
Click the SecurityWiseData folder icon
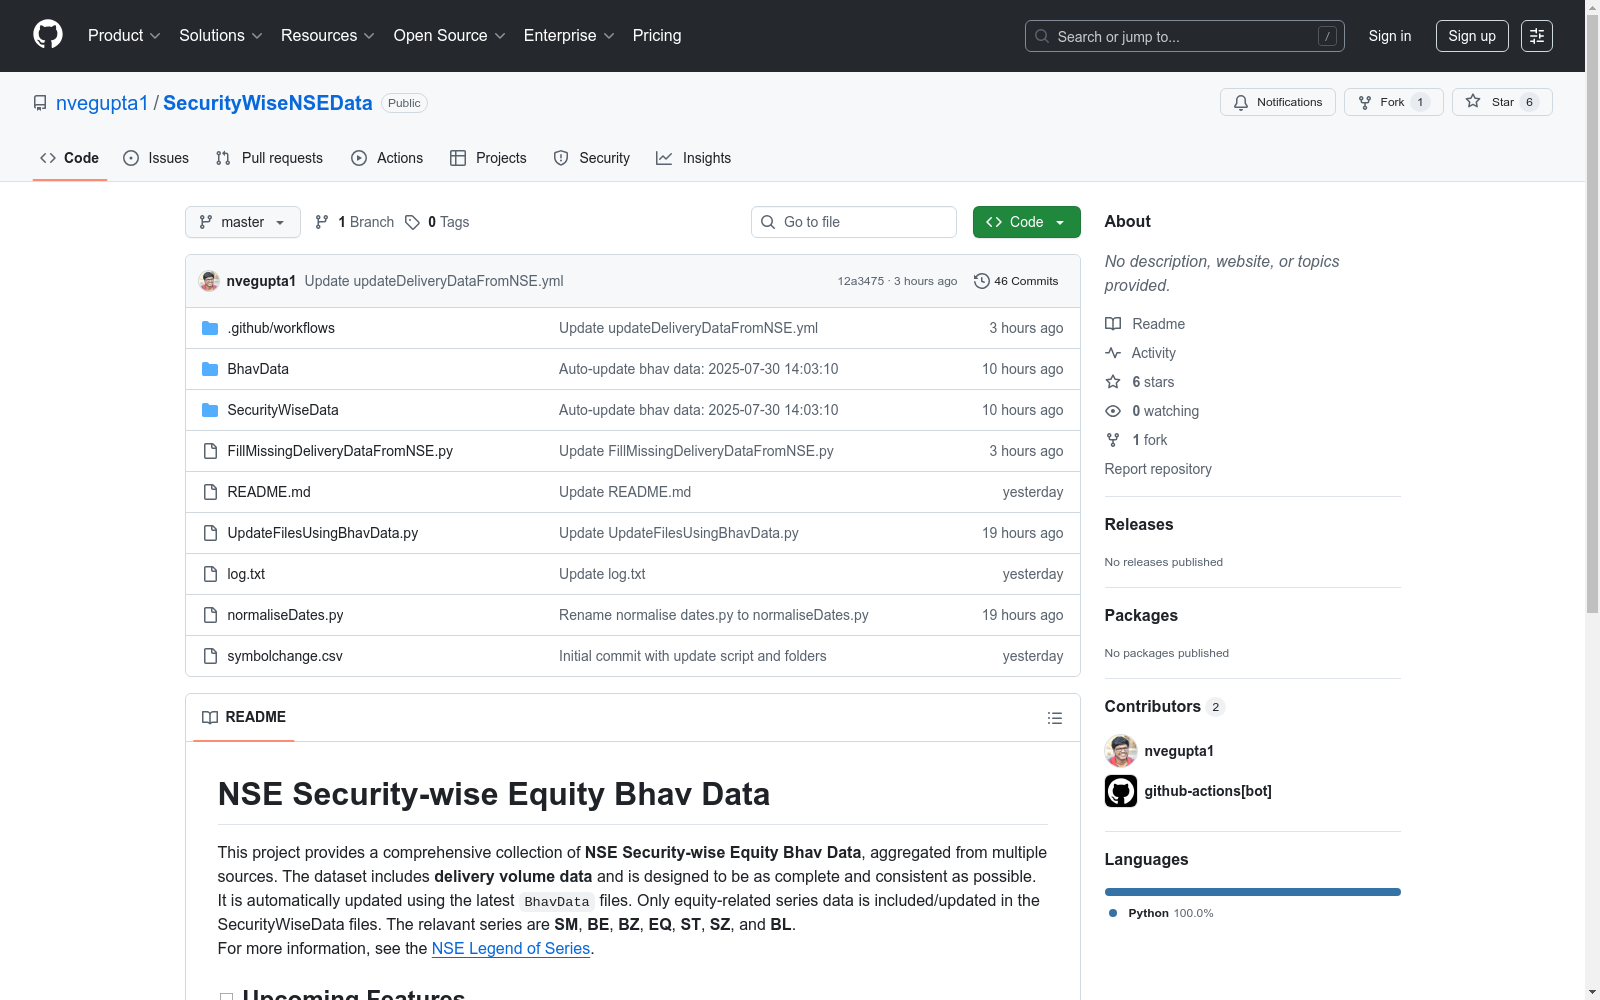click(210, 410)
